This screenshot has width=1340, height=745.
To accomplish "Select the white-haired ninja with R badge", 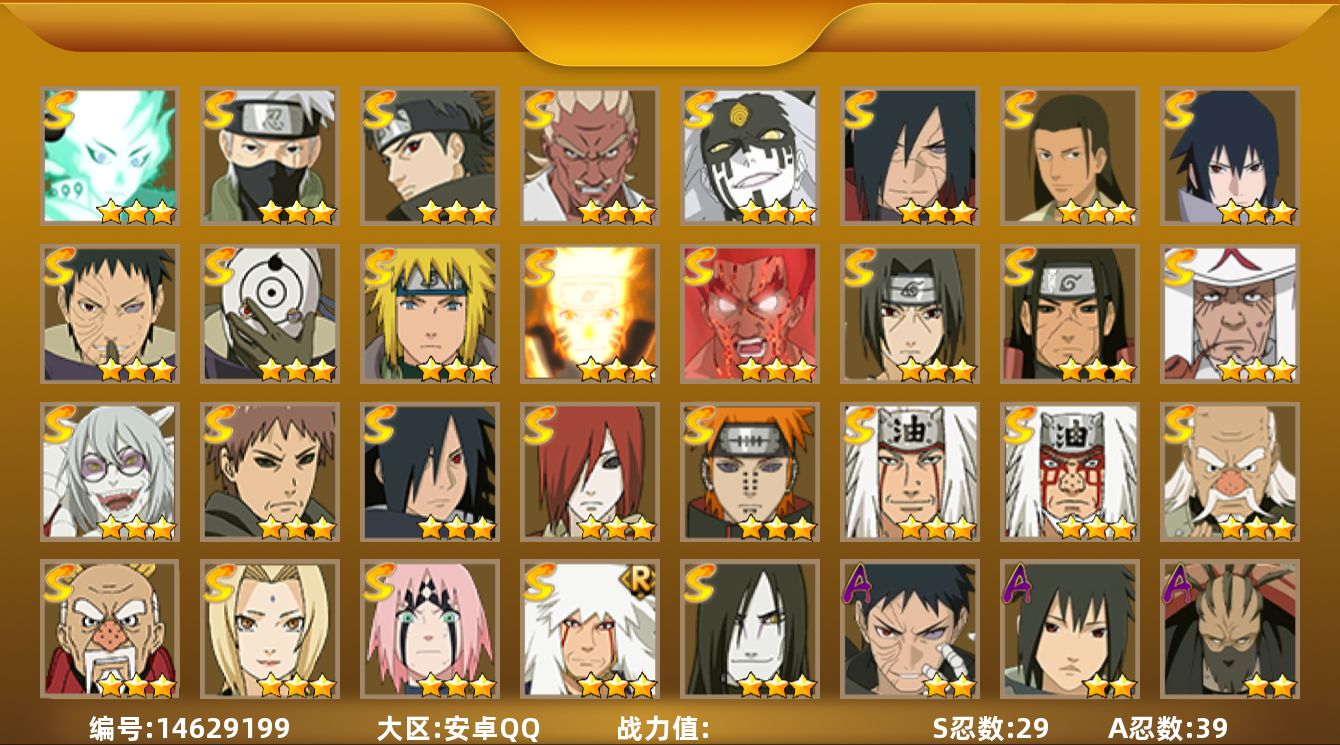I will (589, 629).
